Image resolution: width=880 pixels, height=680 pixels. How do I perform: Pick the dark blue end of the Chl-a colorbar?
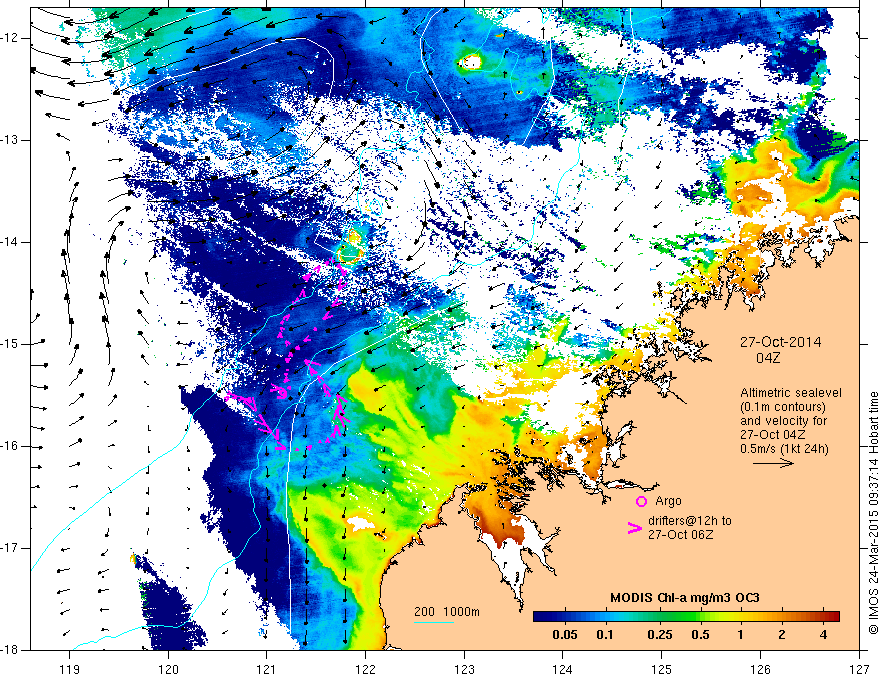click(x=540, y=616)
